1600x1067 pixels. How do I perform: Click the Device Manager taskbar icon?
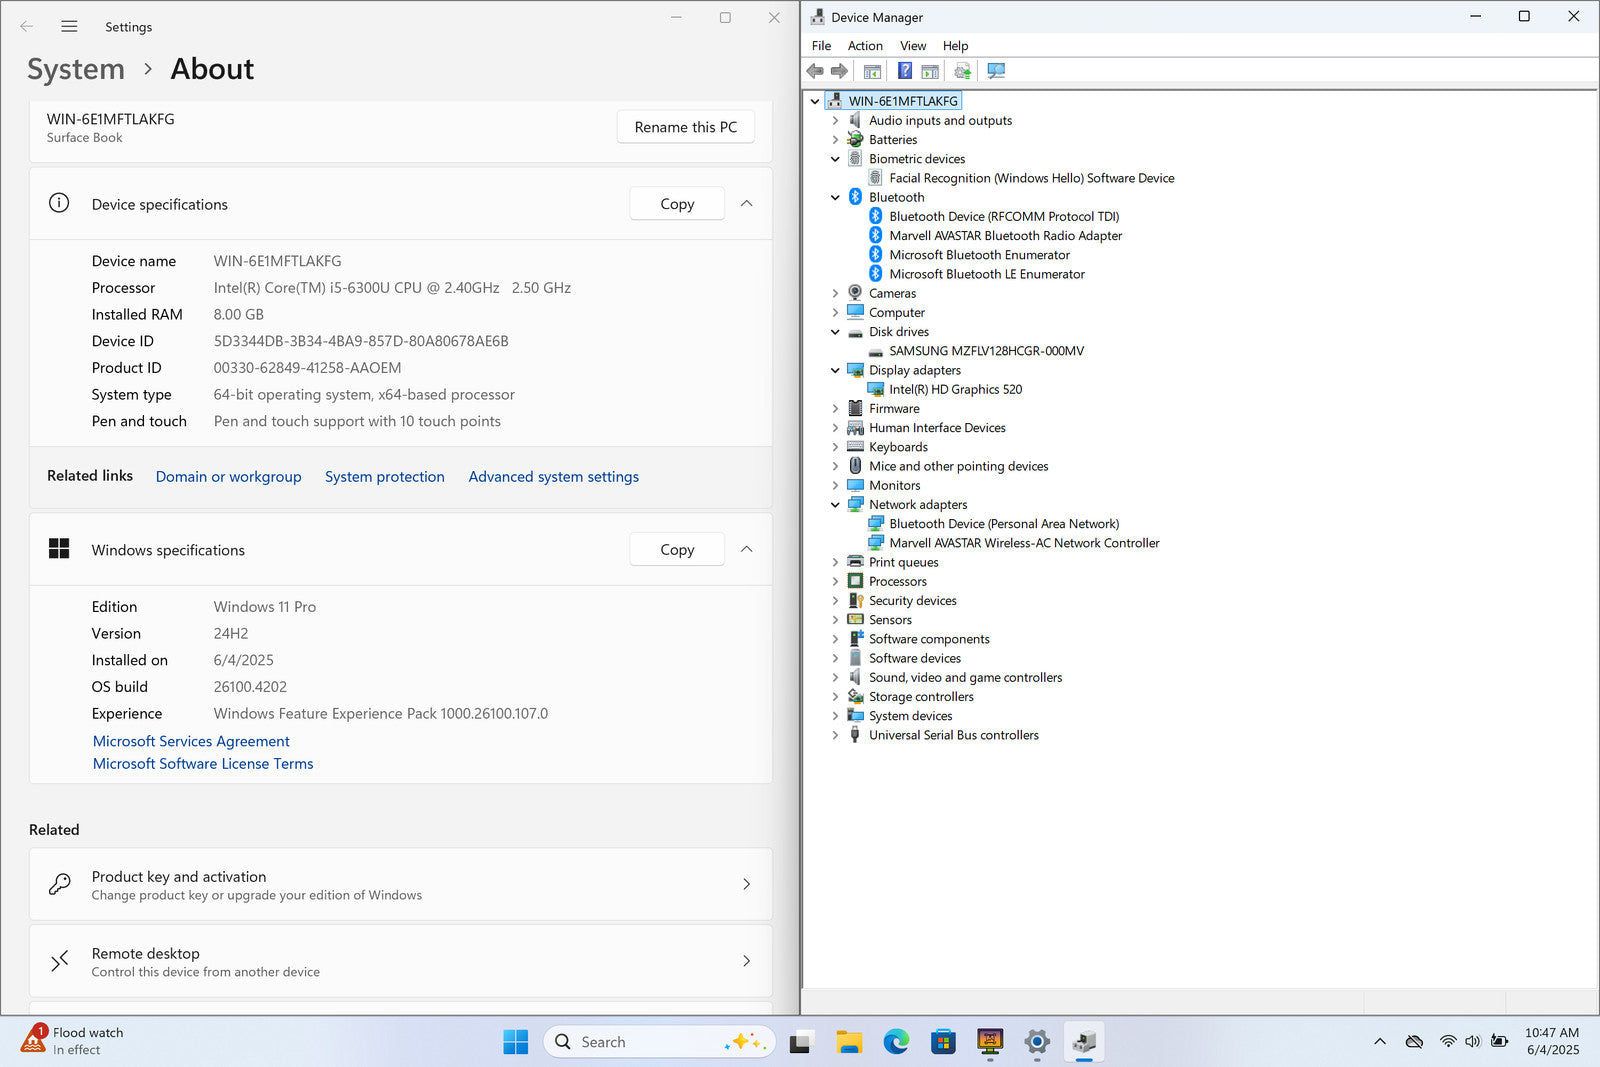[1084, 1042]
